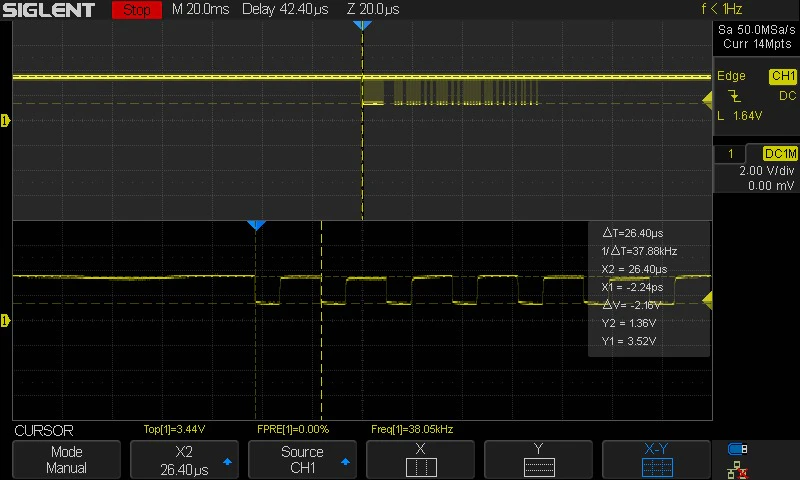Click the Top[1]=3.44V measurement

174,430
